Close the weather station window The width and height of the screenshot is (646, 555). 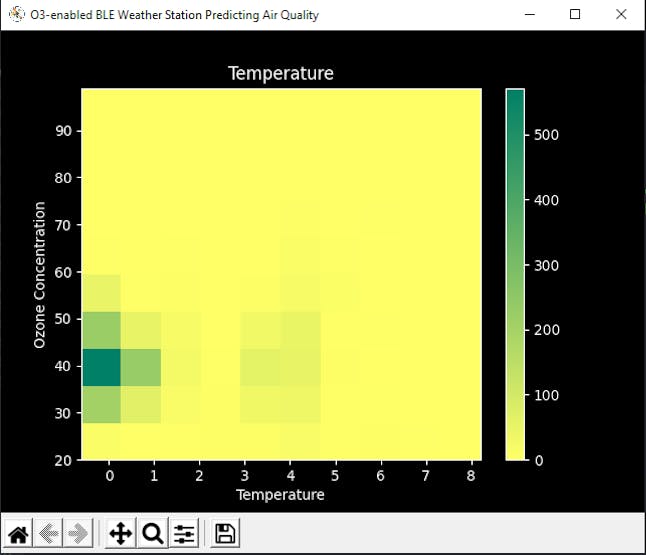click(621, 14)
